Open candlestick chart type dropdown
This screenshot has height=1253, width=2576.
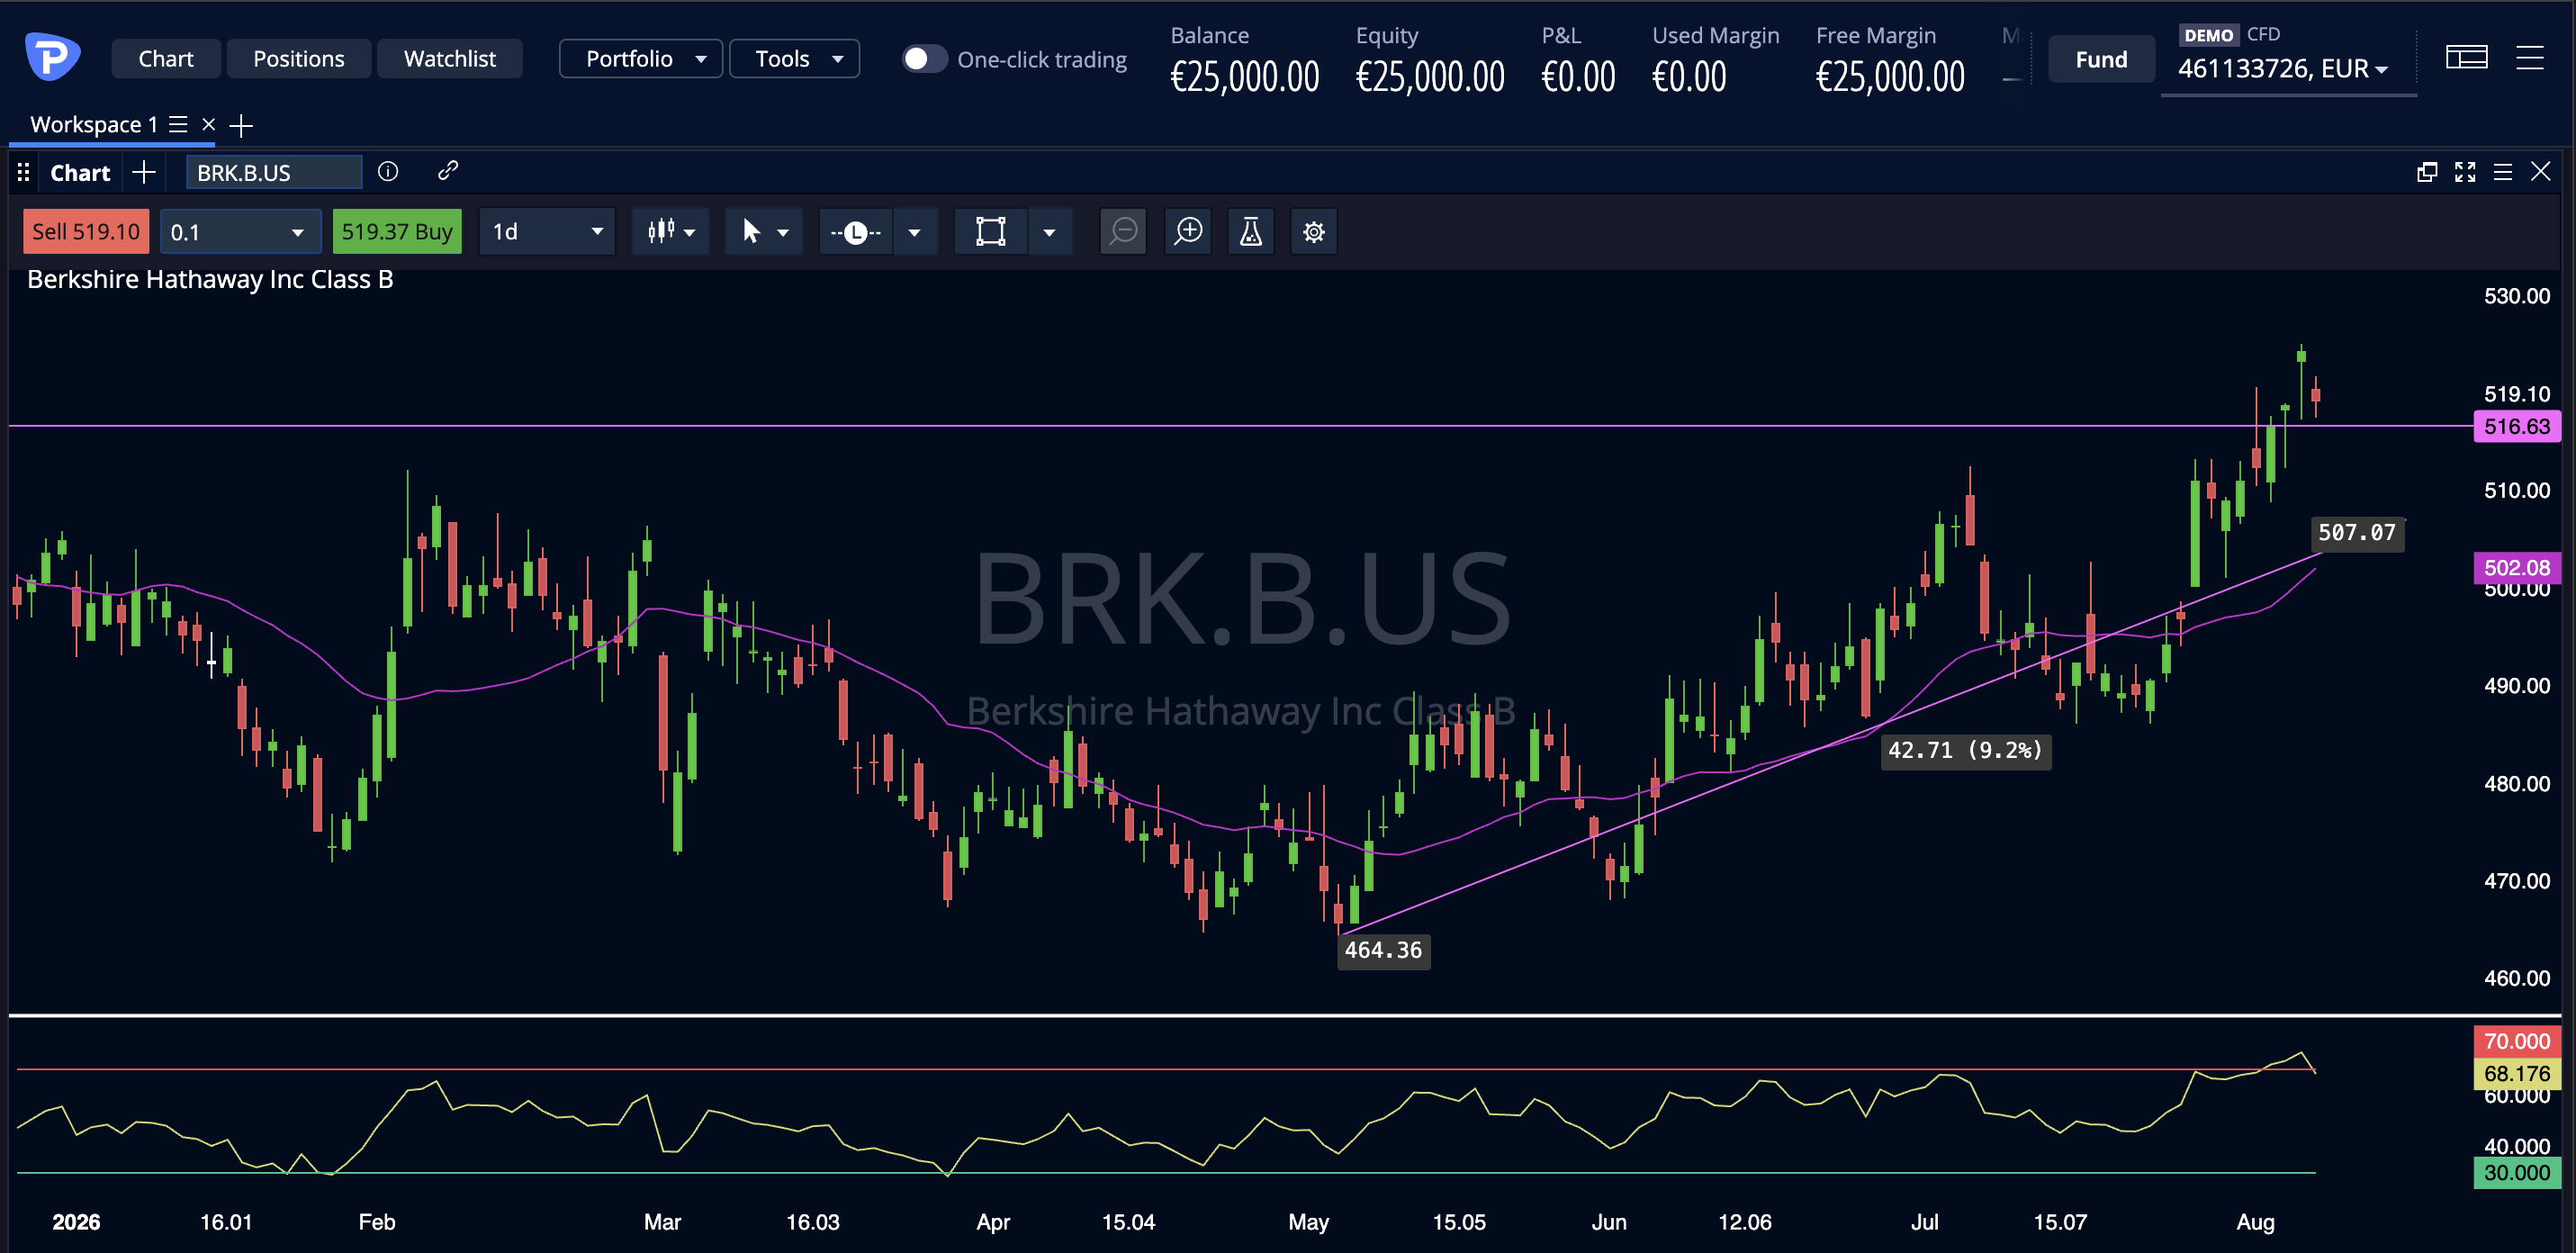670,231
